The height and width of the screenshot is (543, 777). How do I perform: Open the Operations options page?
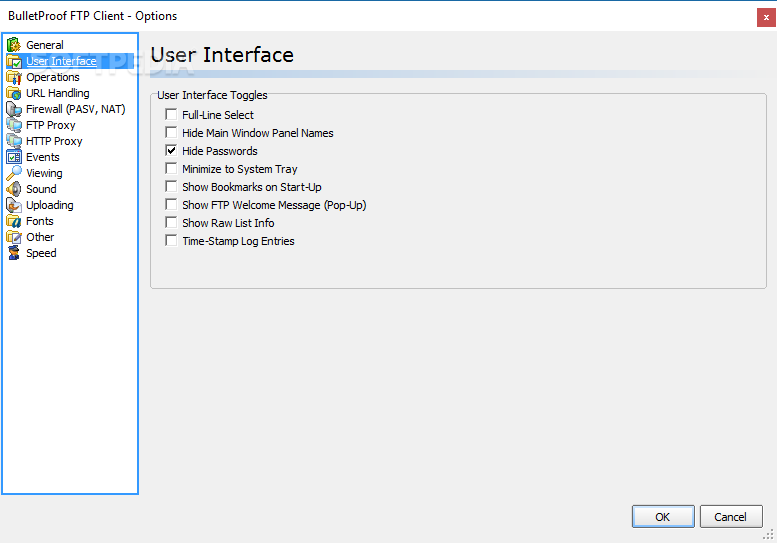click(53, 77)
